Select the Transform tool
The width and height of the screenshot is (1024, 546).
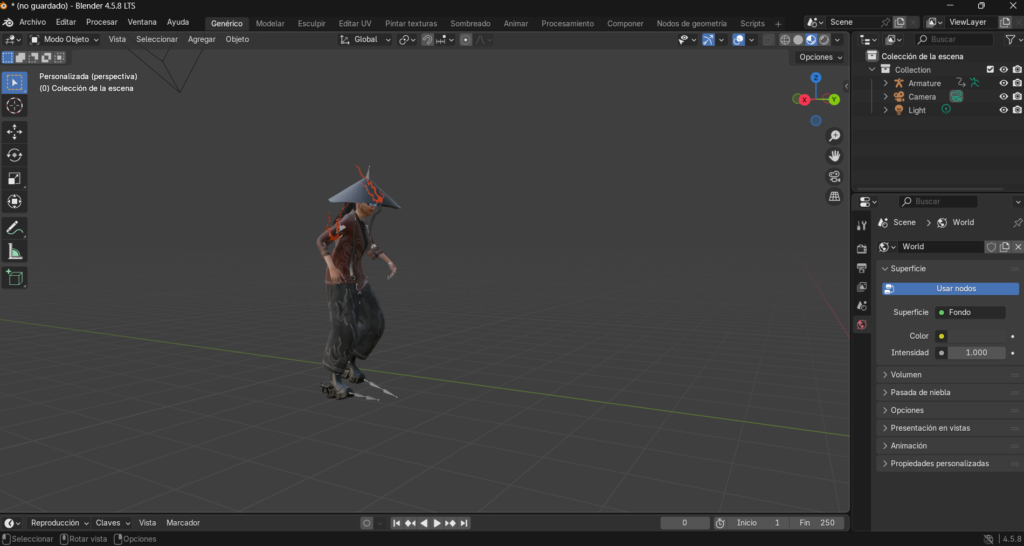(x=14, y=202)
